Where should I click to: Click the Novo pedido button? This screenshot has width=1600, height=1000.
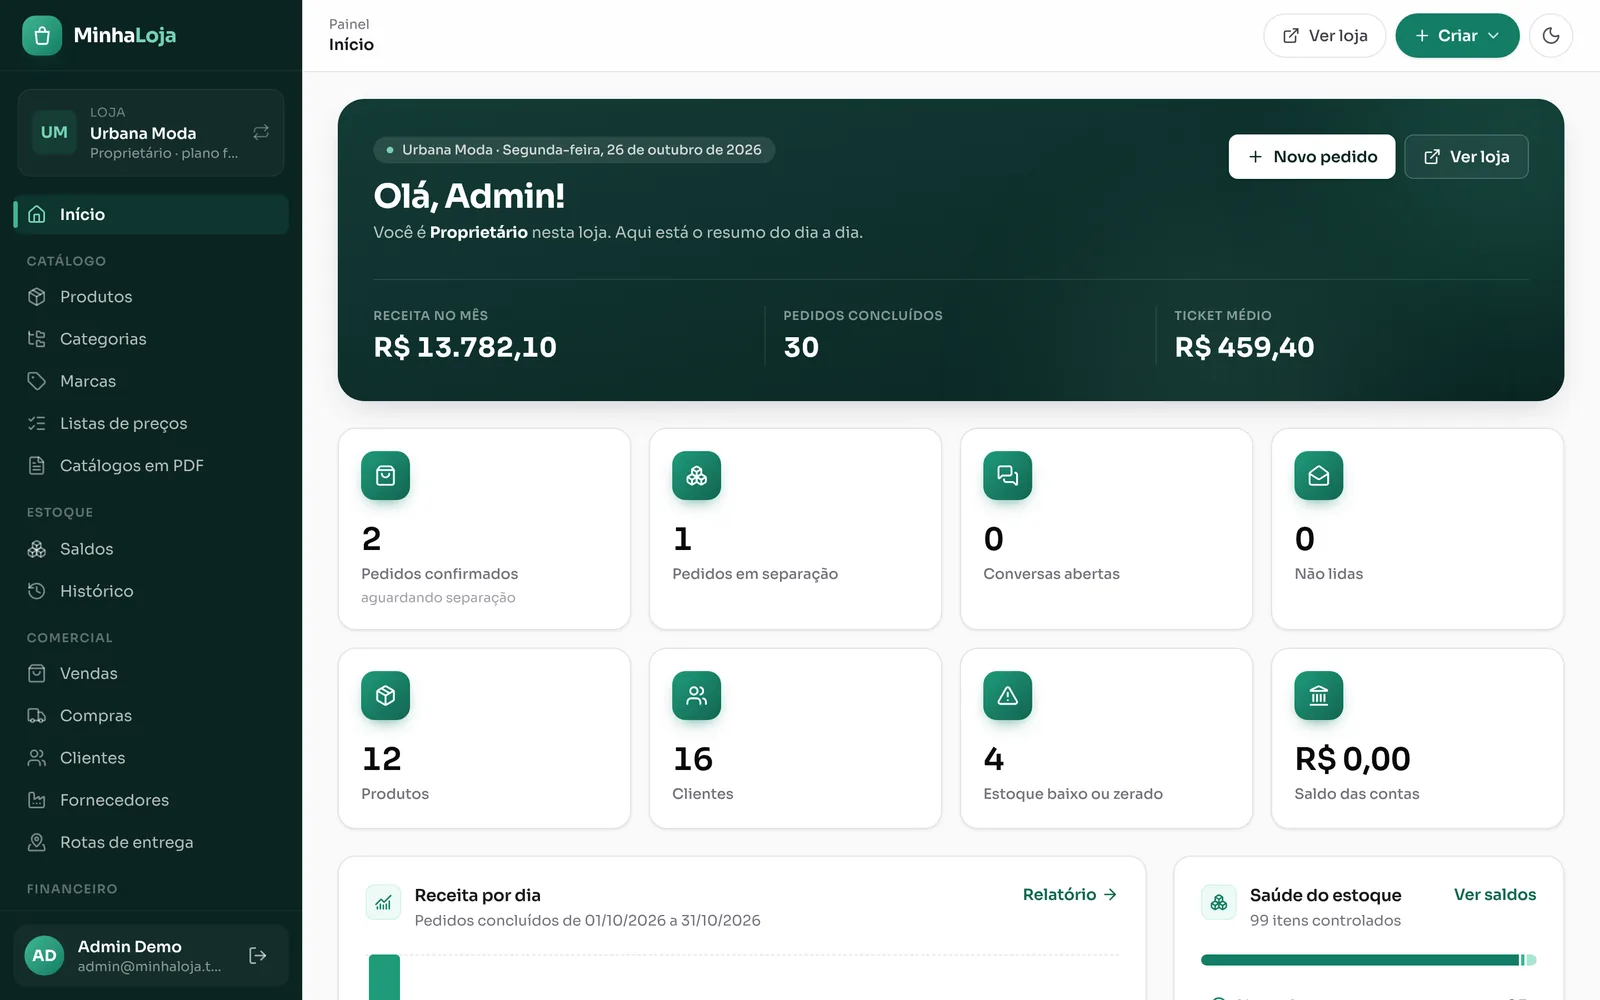tap(1312, 157)
